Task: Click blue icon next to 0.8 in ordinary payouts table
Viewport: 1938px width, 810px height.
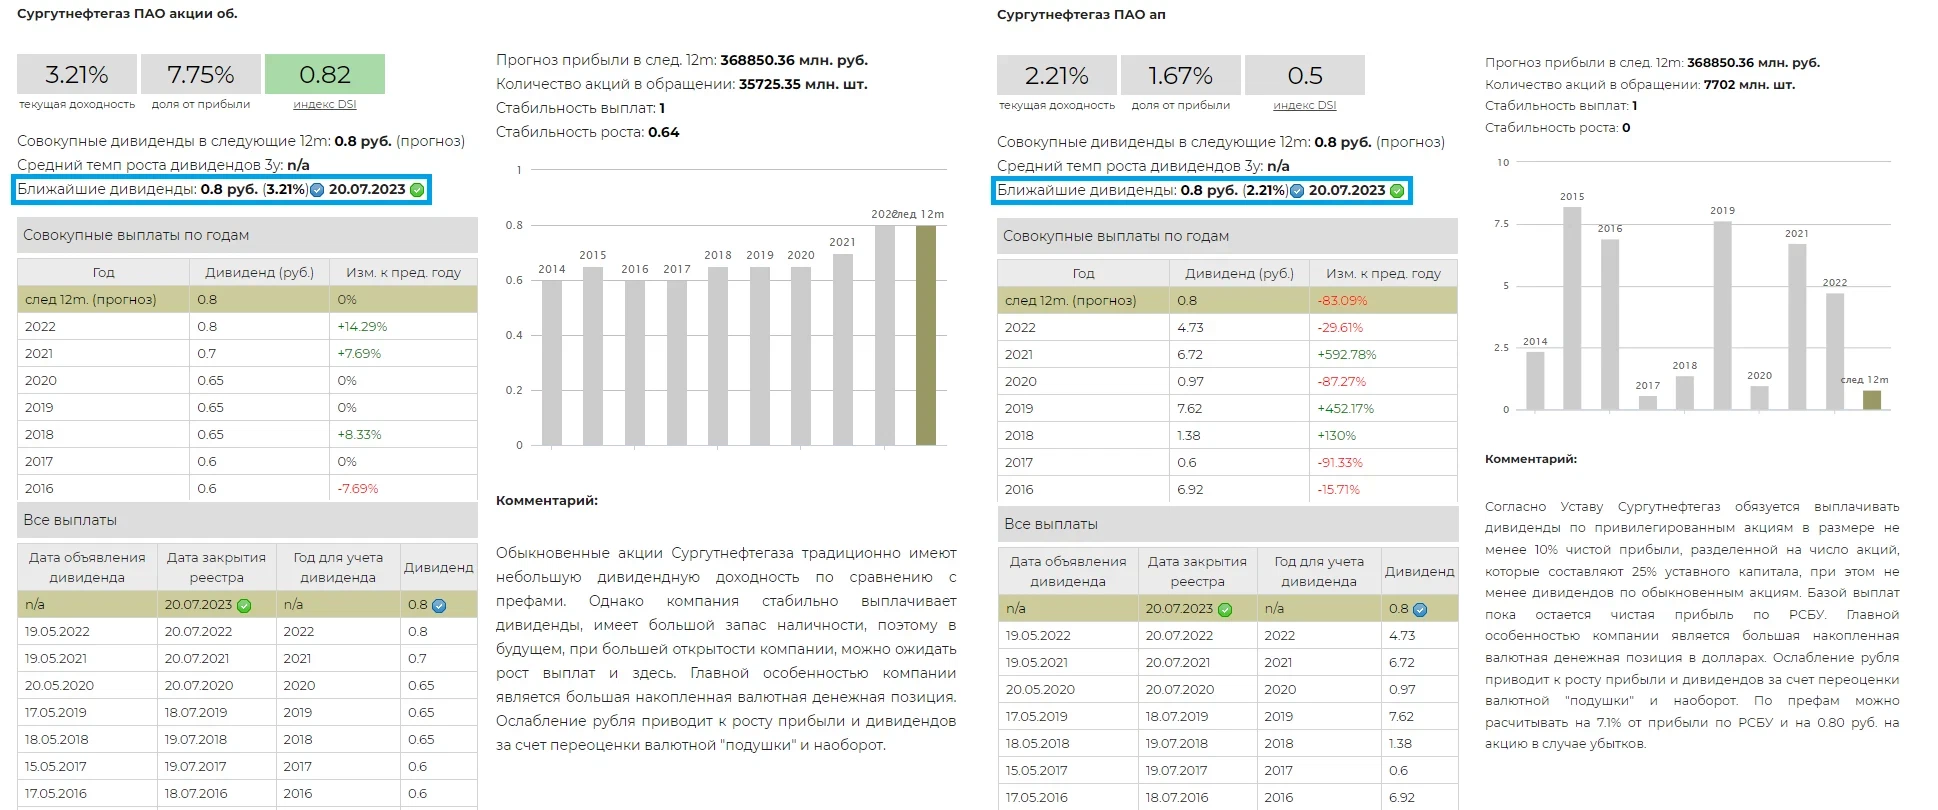Action: (x=439, y=605)
